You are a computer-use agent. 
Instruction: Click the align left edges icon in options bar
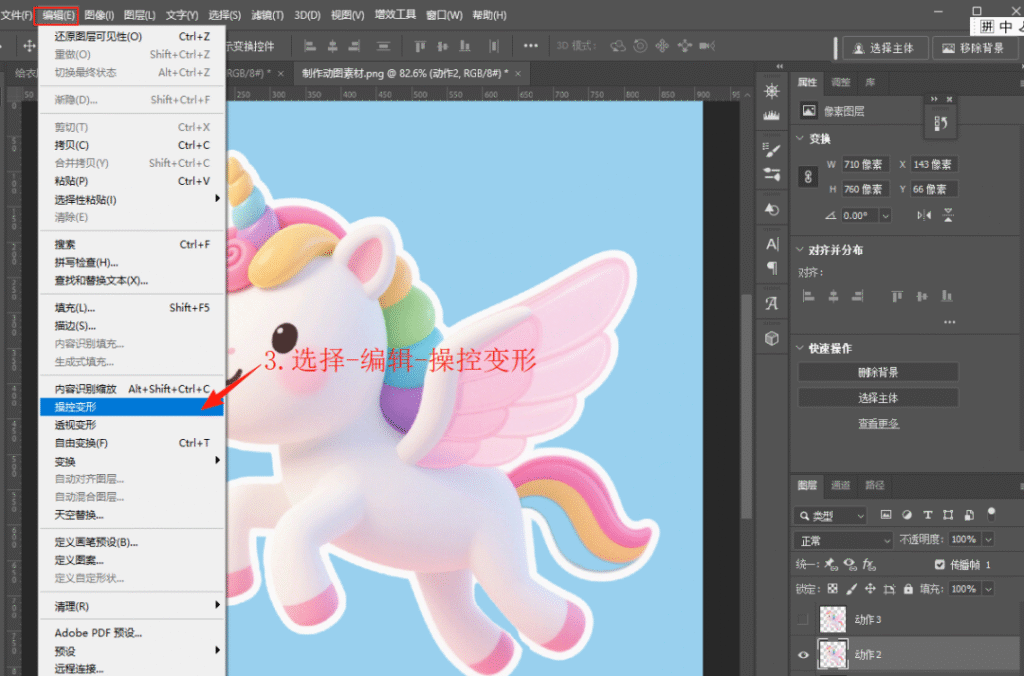coord(310,46)
